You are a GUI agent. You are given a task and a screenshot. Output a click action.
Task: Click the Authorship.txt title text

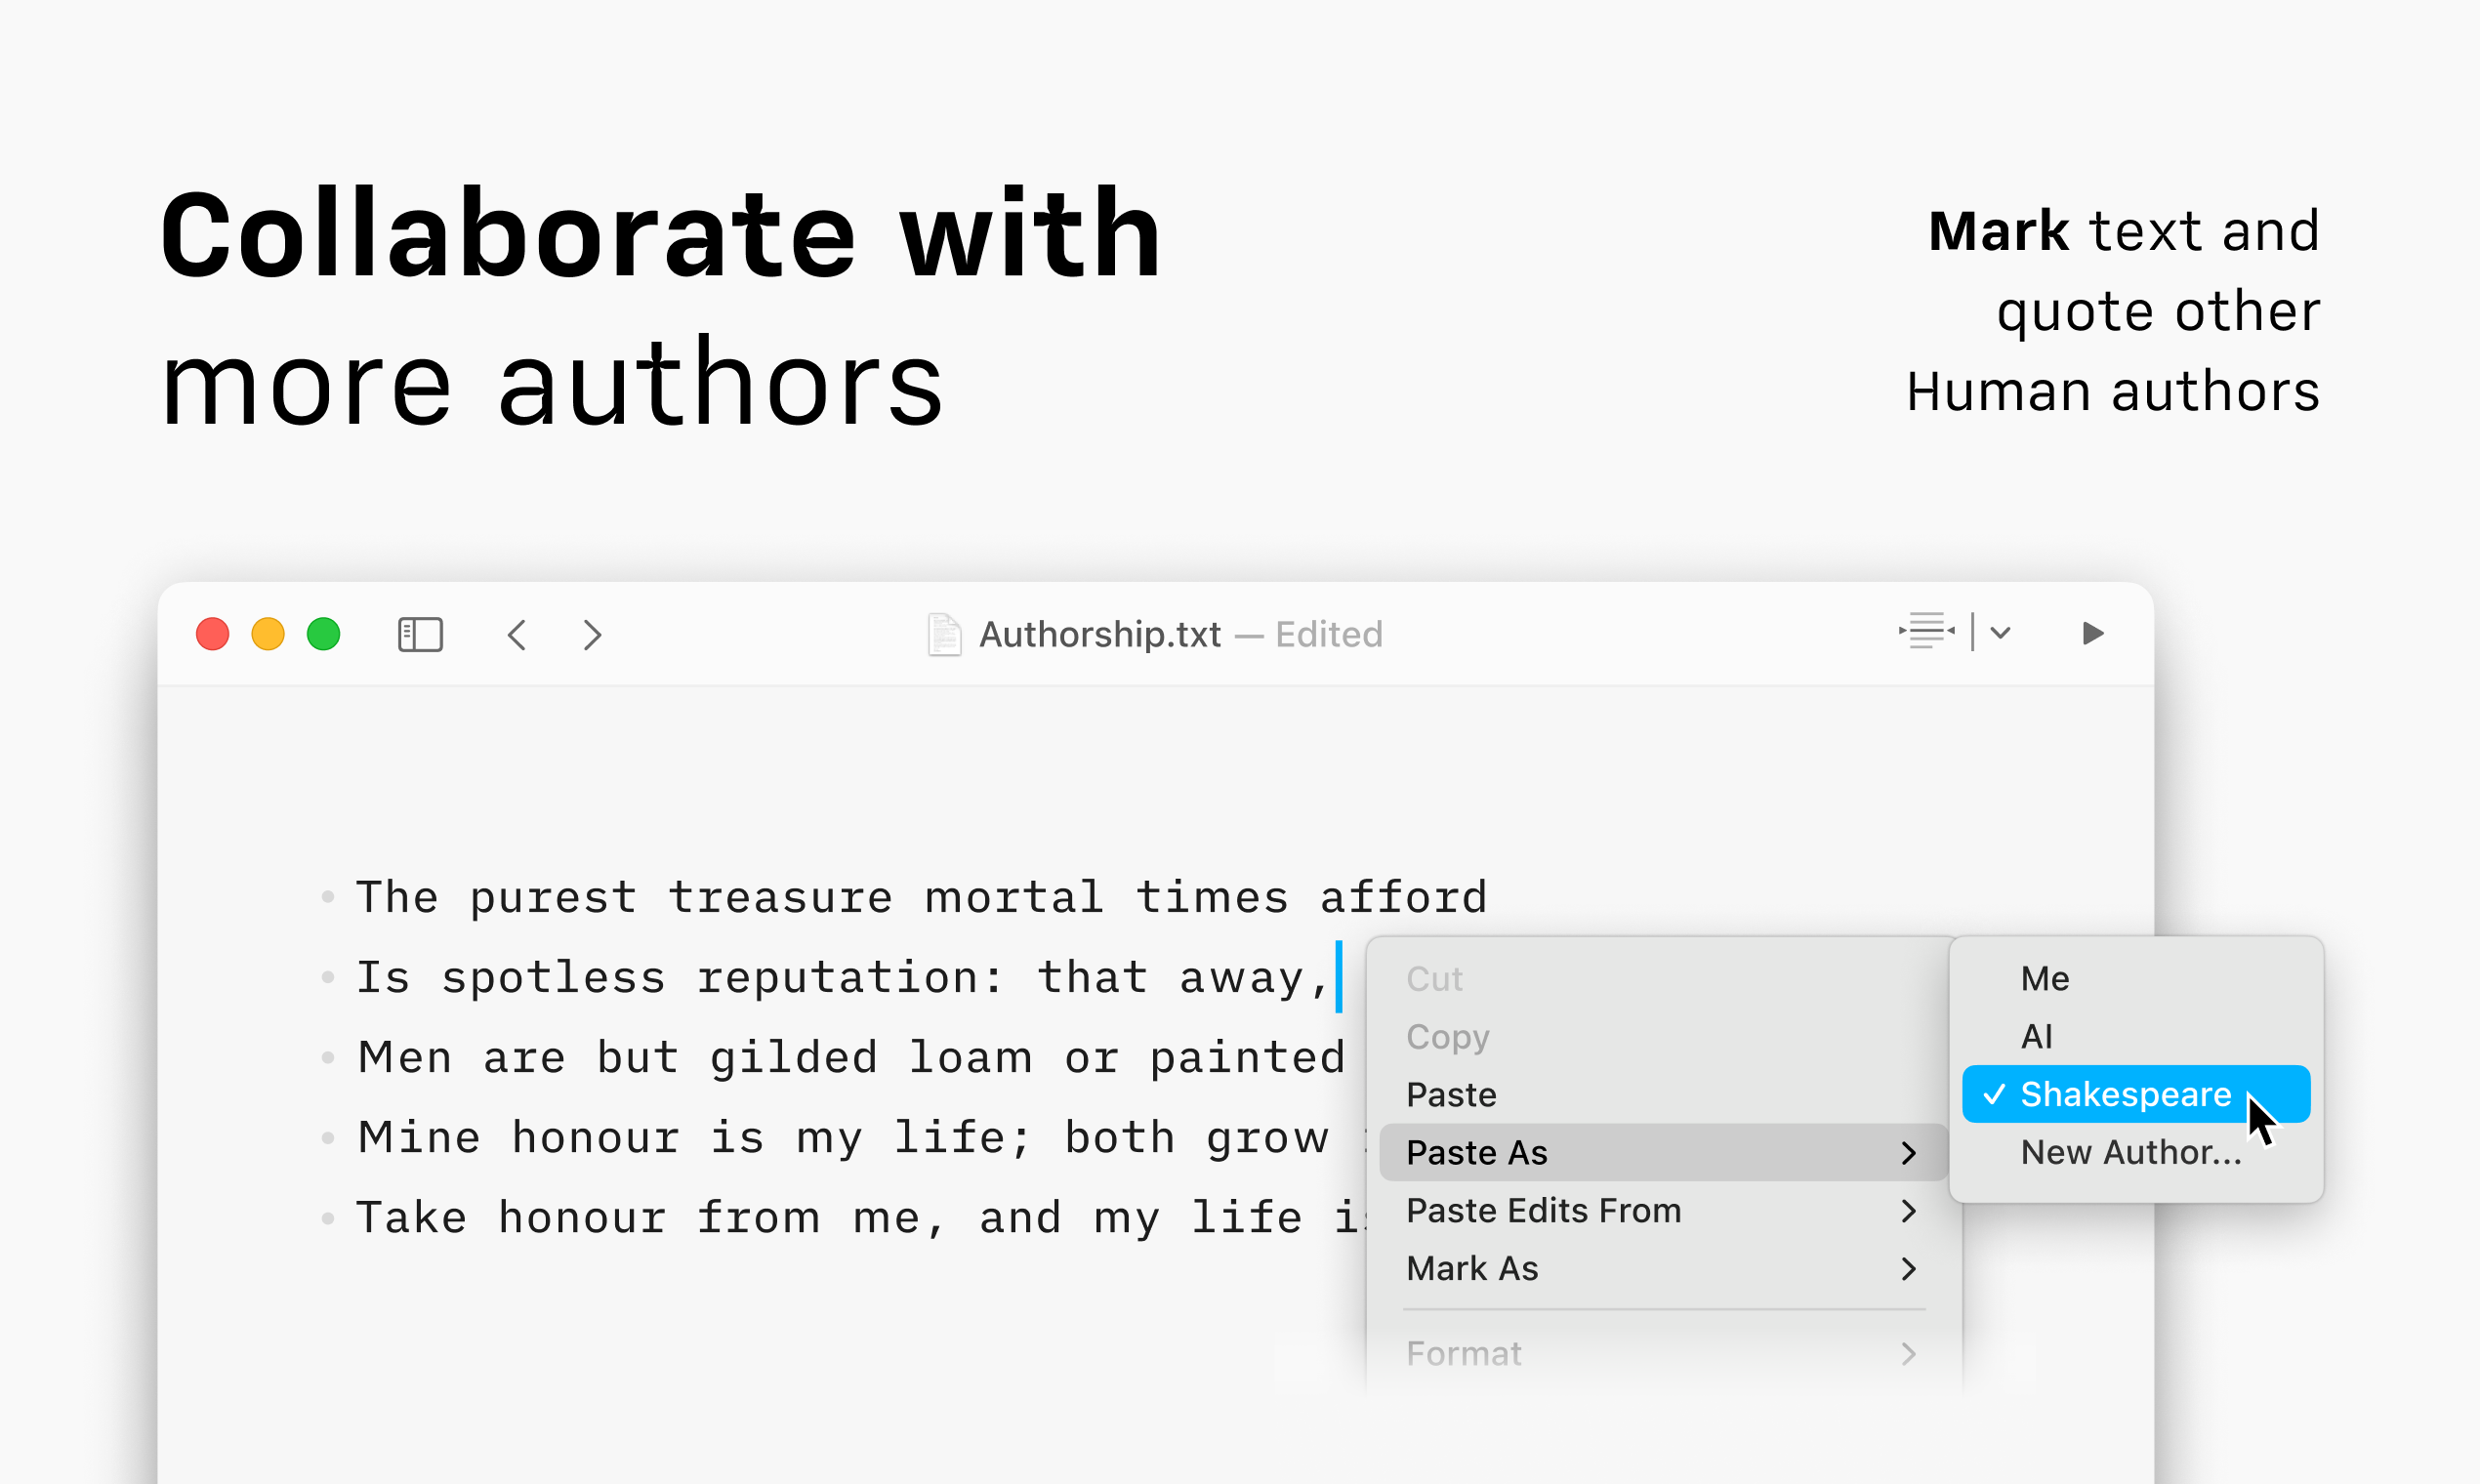(1100, 634)
